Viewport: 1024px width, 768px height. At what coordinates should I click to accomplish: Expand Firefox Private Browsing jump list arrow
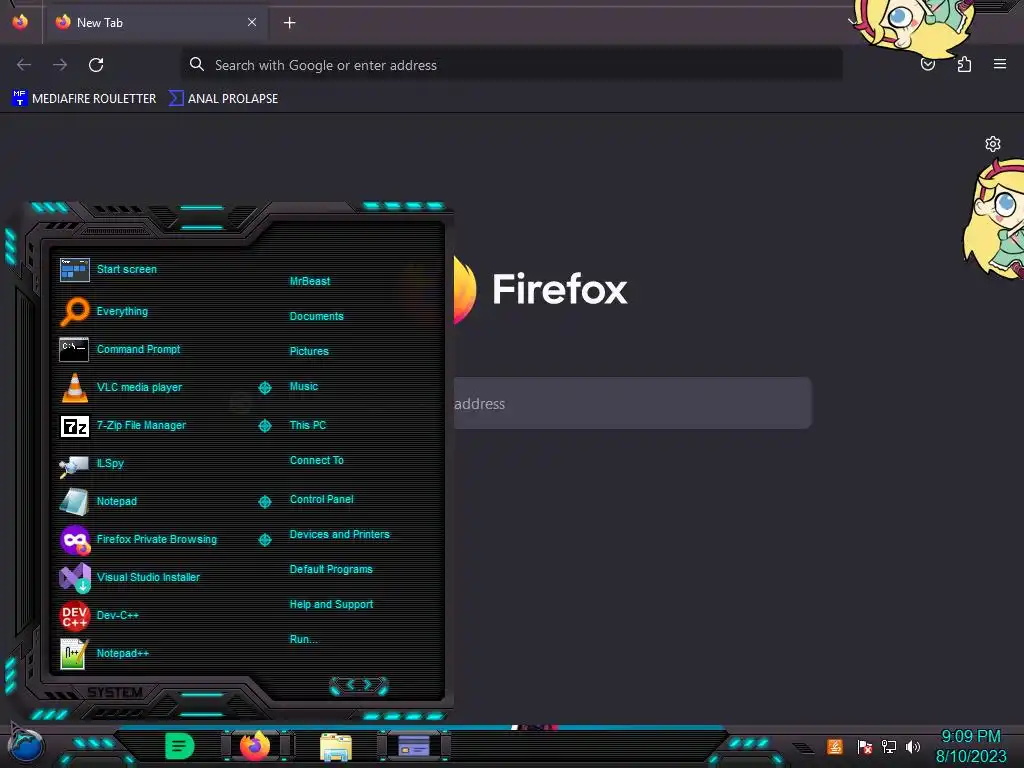(x=264, y=539)
